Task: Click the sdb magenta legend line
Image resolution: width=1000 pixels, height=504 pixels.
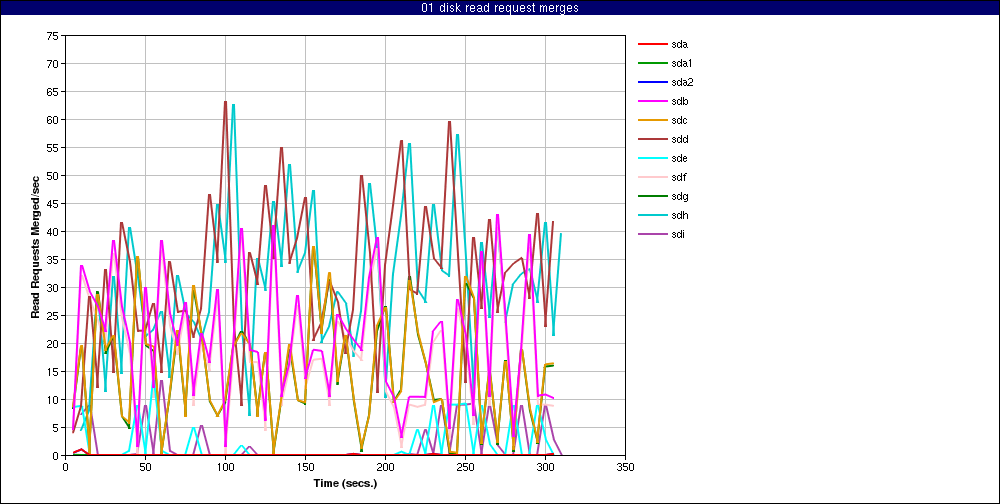Action: [x=651, y=101]
